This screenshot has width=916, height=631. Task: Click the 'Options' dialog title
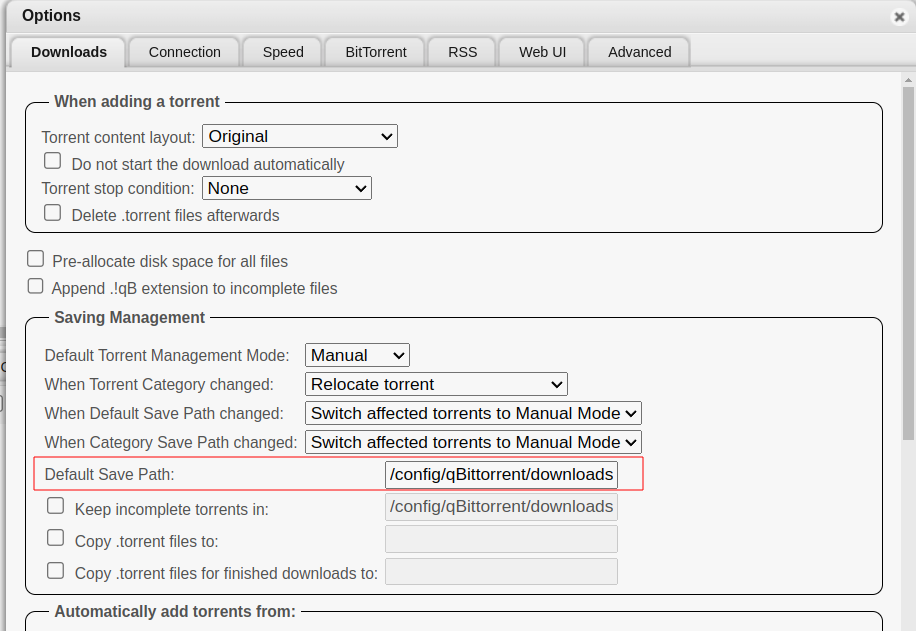coord(51,15)
